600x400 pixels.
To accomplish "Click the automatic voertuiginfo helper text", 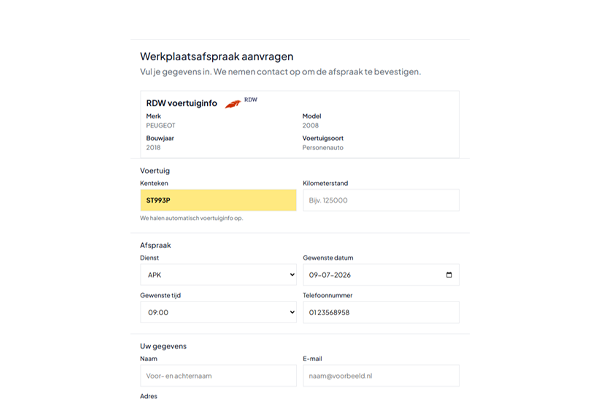I will (x=191, y=218).
